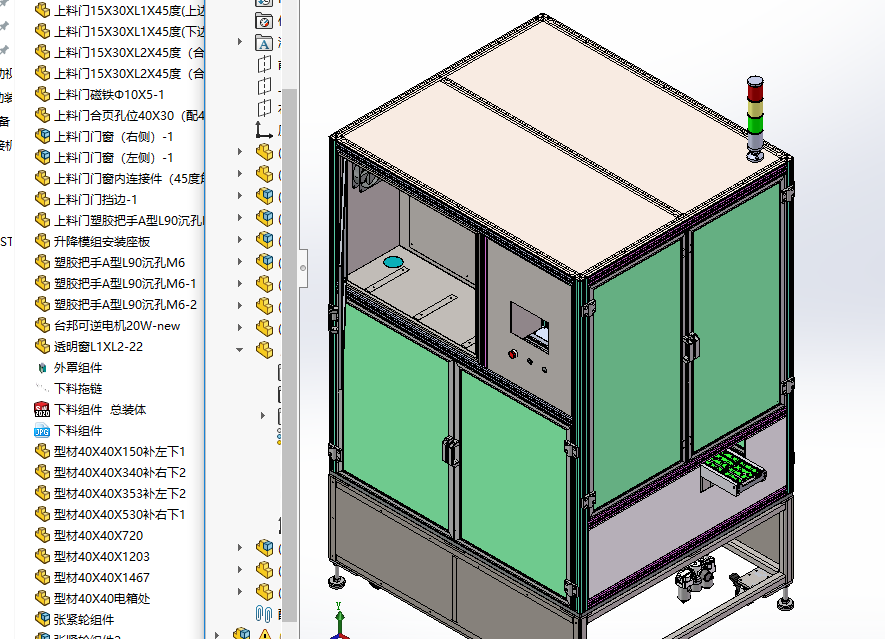The height and width of the screenshot is (639, 885).
Task: Click the panel collapse handle beside the viewport
Action: 303,268
